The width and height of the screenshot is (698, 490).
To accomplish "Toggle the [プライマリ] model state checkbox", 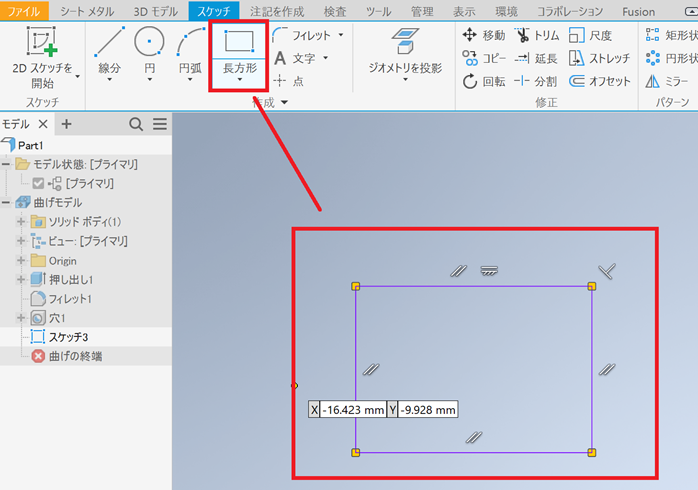I will point(39,183).
